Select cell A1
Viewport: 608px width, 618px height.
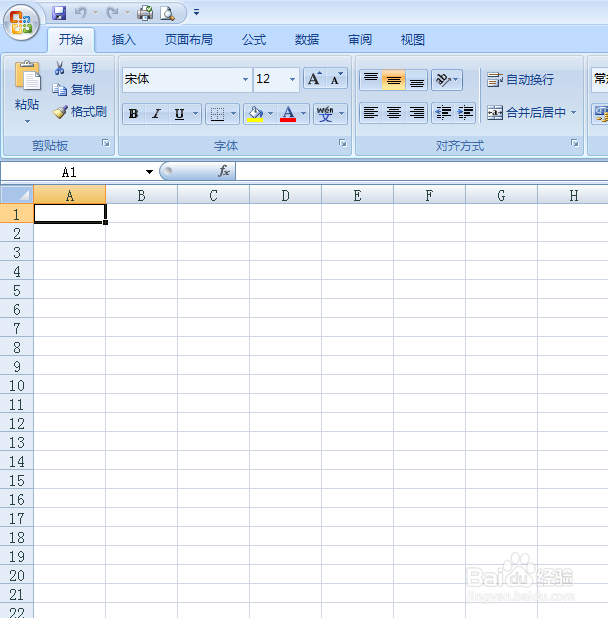click(x=70, y=214)
